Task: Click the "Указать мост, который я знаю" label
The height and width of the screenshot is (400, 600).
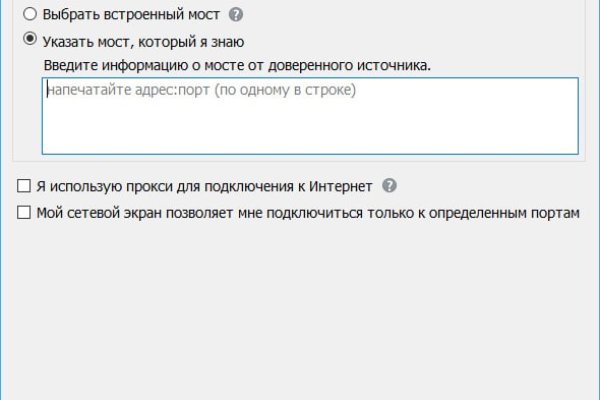Action: (x=143, y=41)
